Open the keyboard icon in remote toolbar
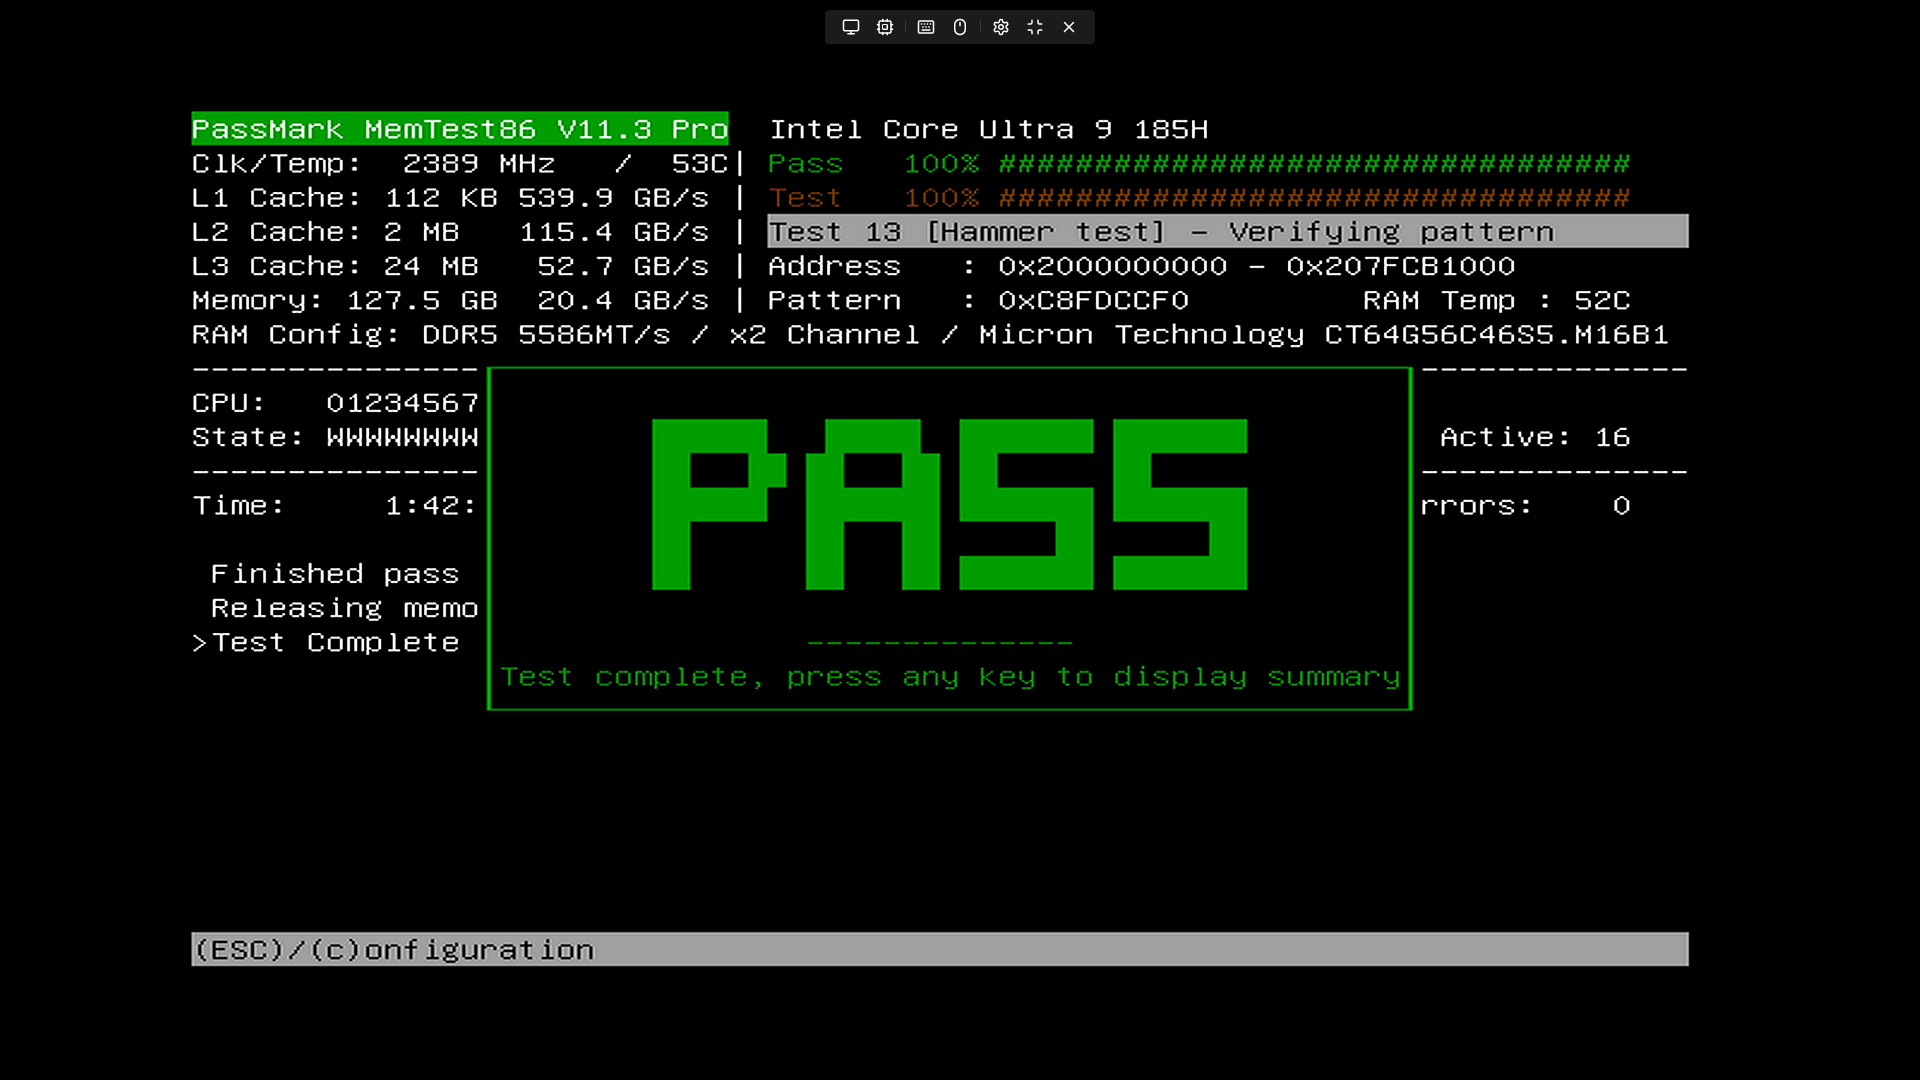 pos(926,27)
